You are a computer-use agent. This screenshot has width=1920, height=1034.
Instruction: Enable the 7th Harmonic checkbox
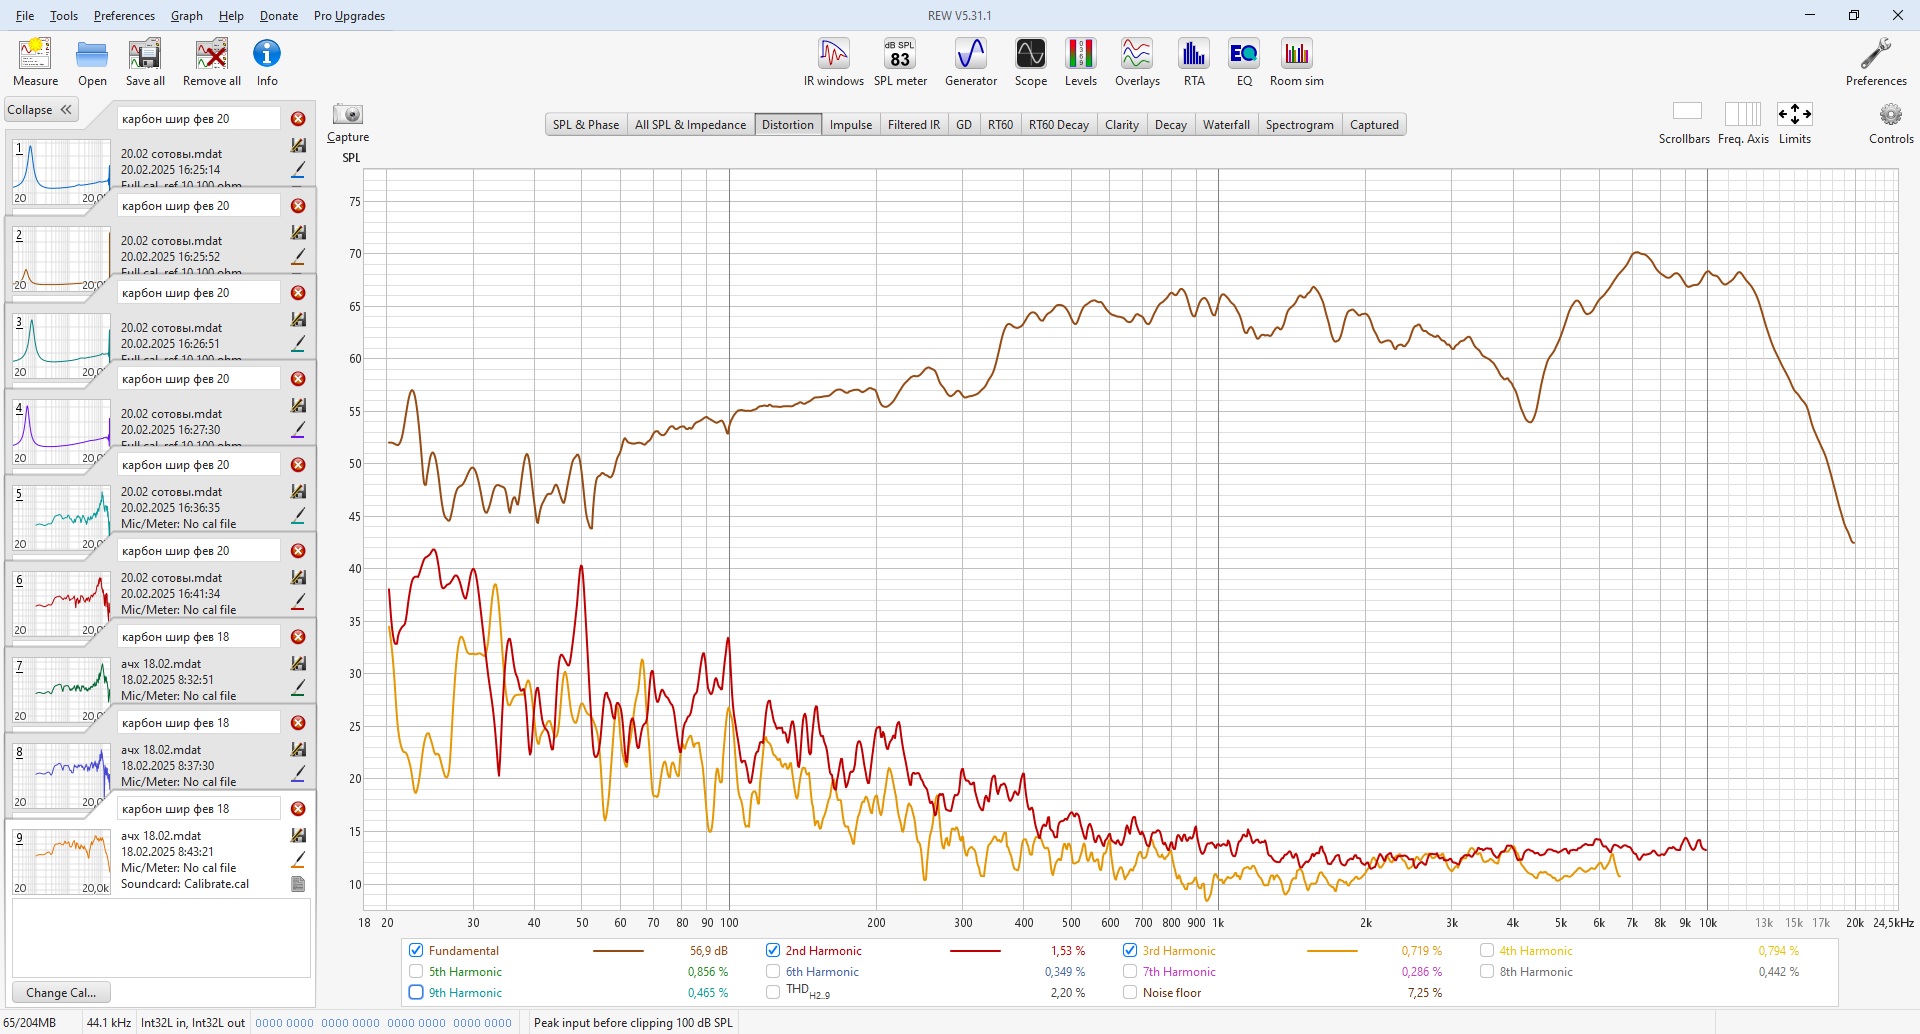(1130, 972)
